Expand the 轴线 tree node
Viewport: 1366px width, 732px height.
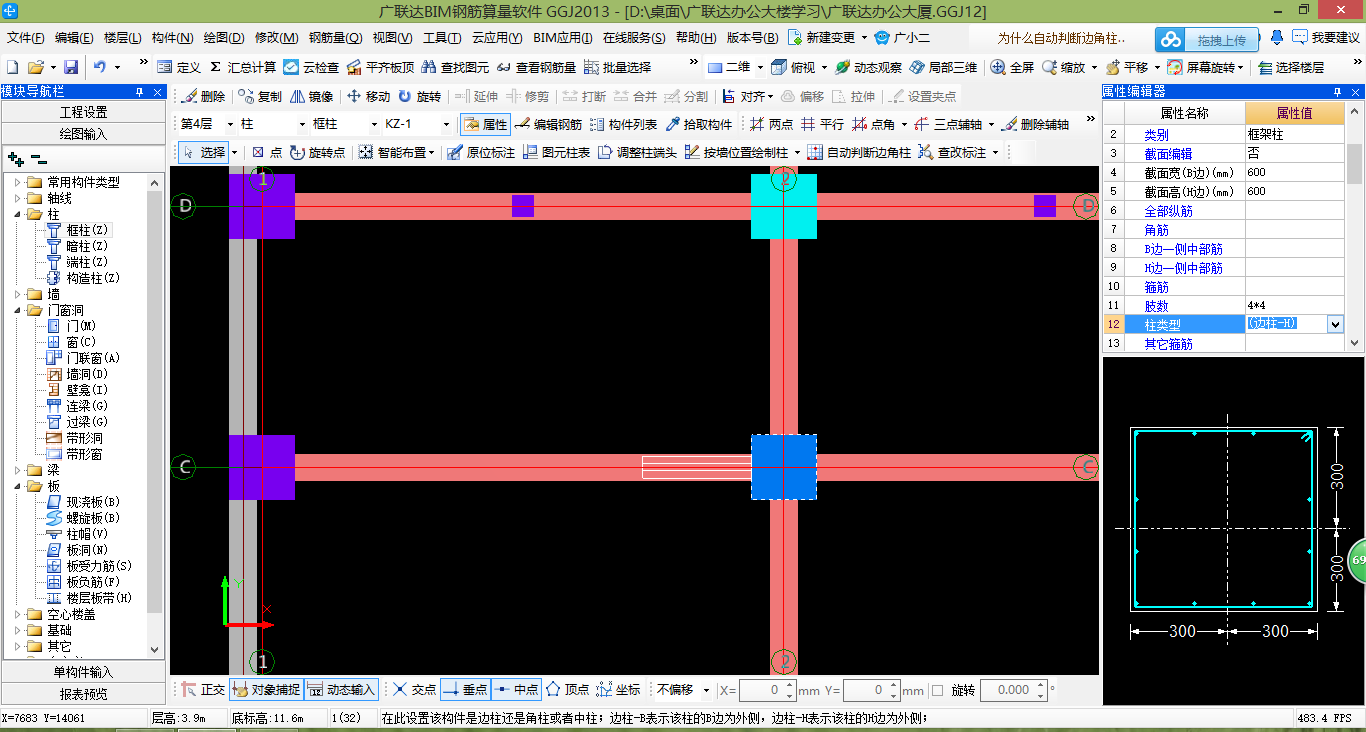coord(18,198)
